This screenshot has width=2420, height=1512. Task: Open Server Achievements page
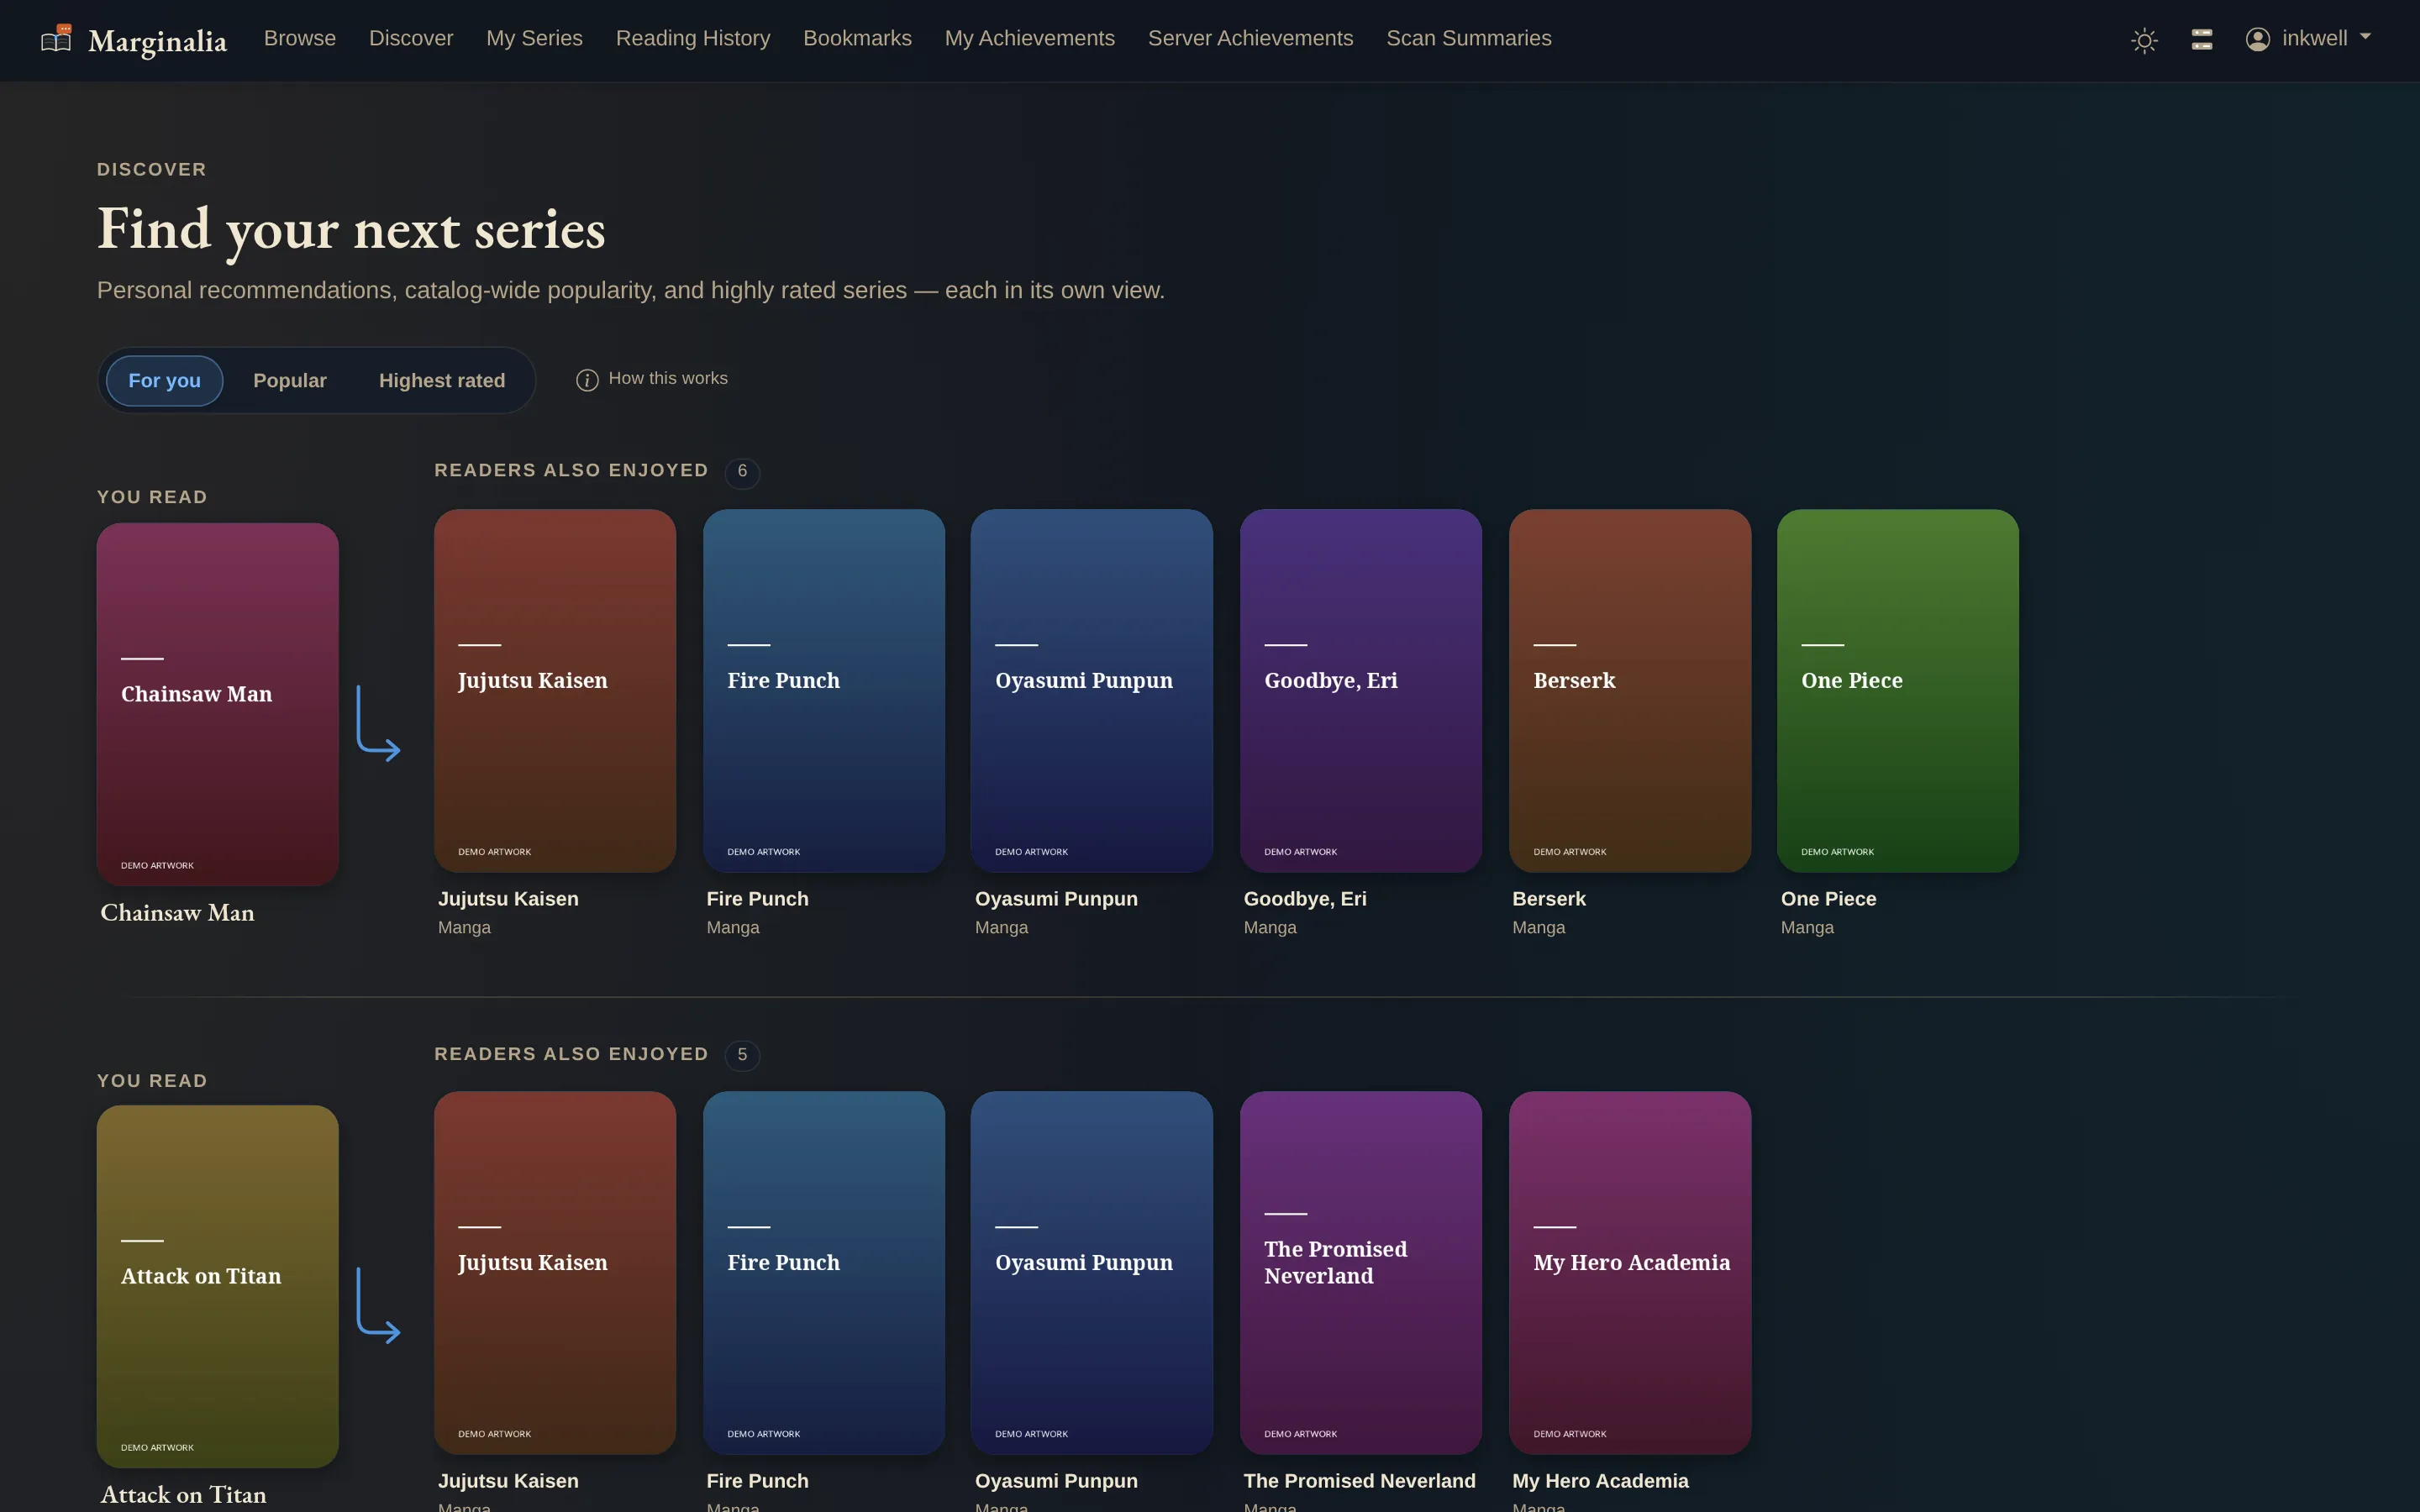[1250, 38]
